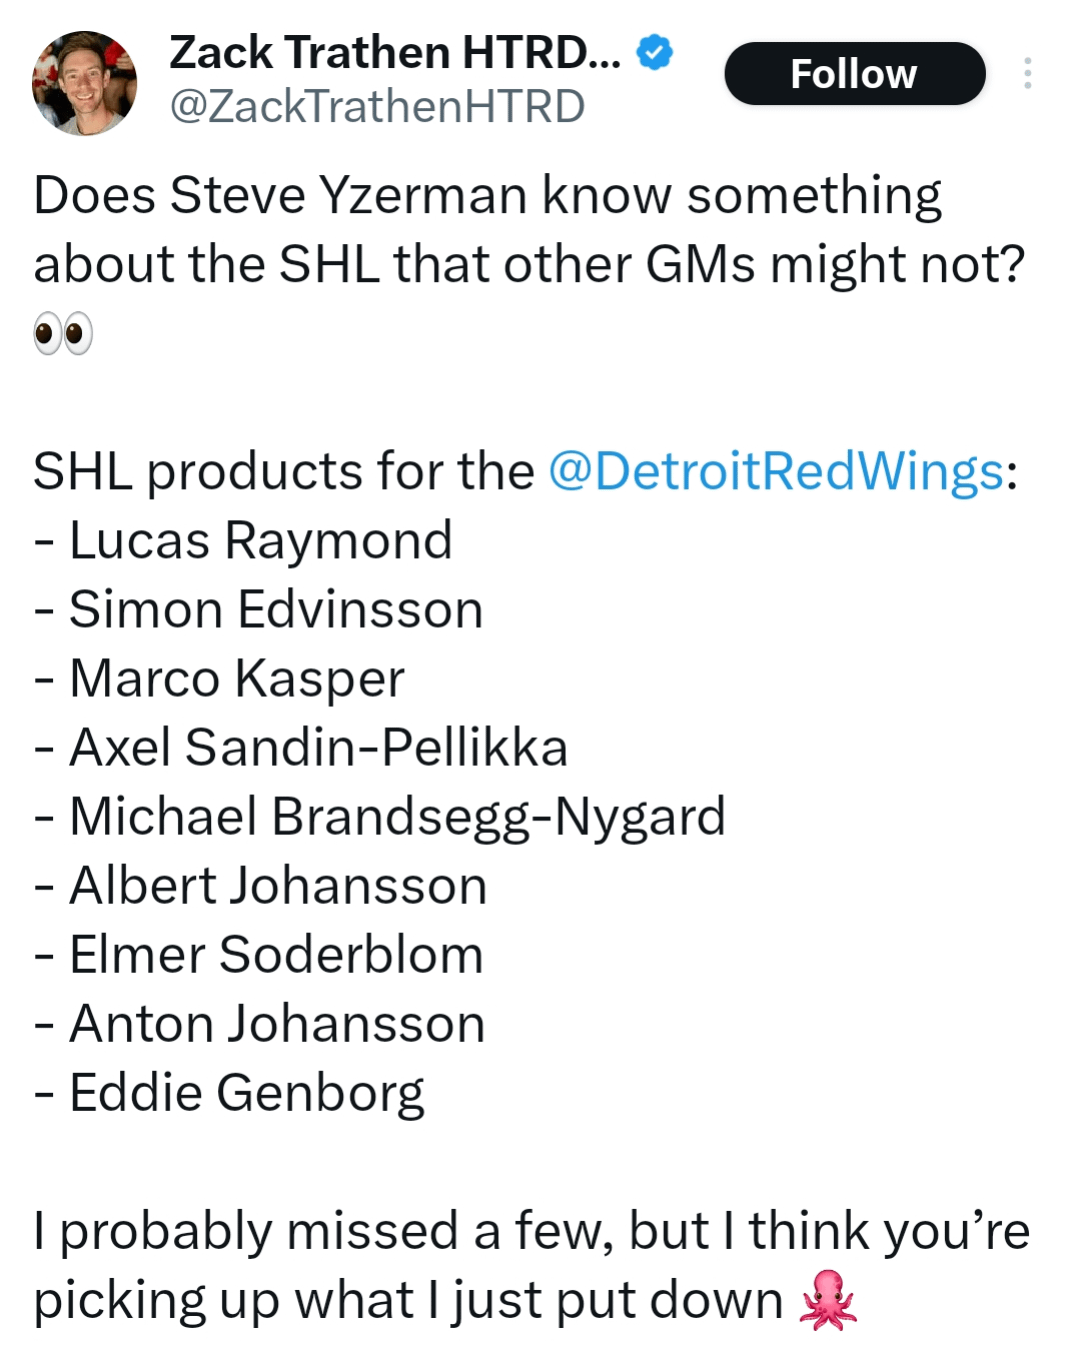This screenshot has width=1080, height=1350.
Task: Click the Elmer Soderblom list entry
Action: 276,955
